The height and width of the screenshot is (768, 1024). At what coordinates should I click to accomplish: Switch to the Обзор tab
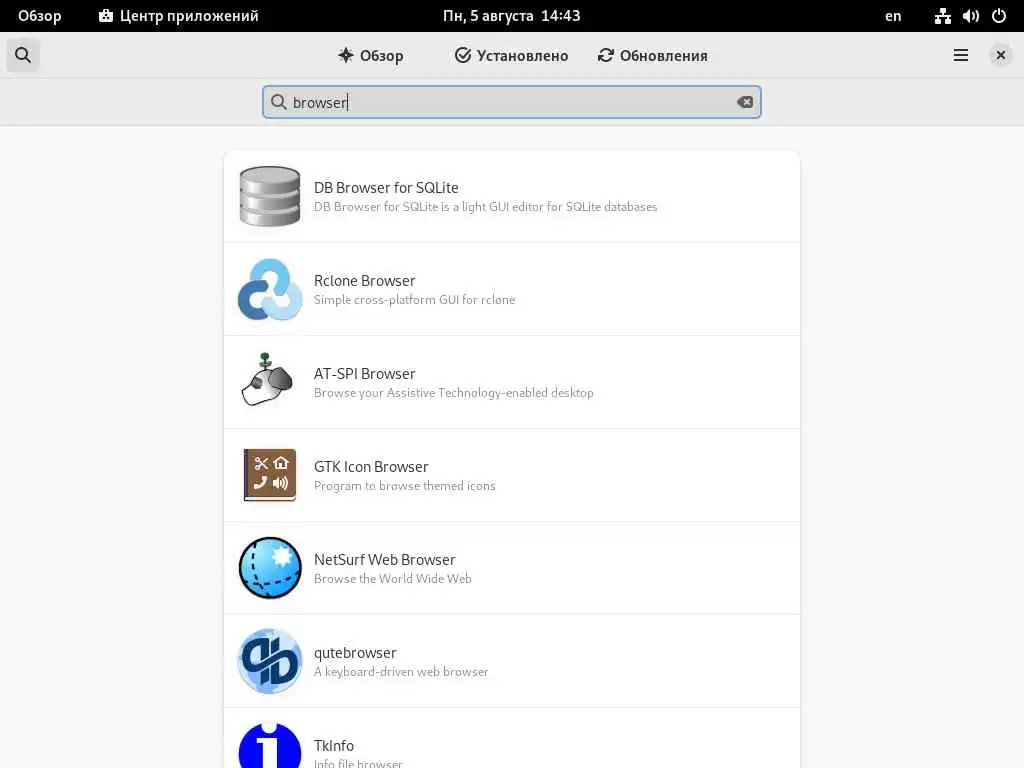tap(371, 56)
